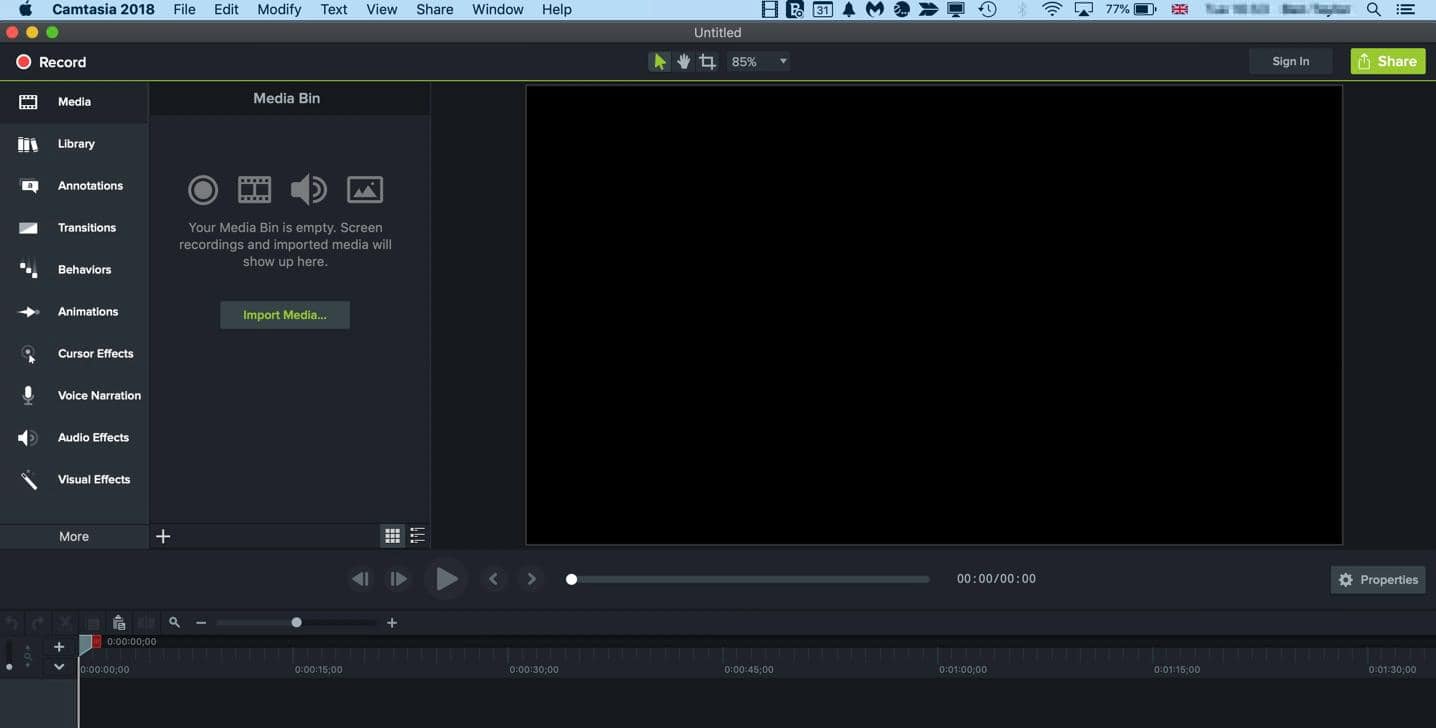Click the timeline zoom slider handle
This screenshot has height=728, width=1436.
[x=296, y=623]
